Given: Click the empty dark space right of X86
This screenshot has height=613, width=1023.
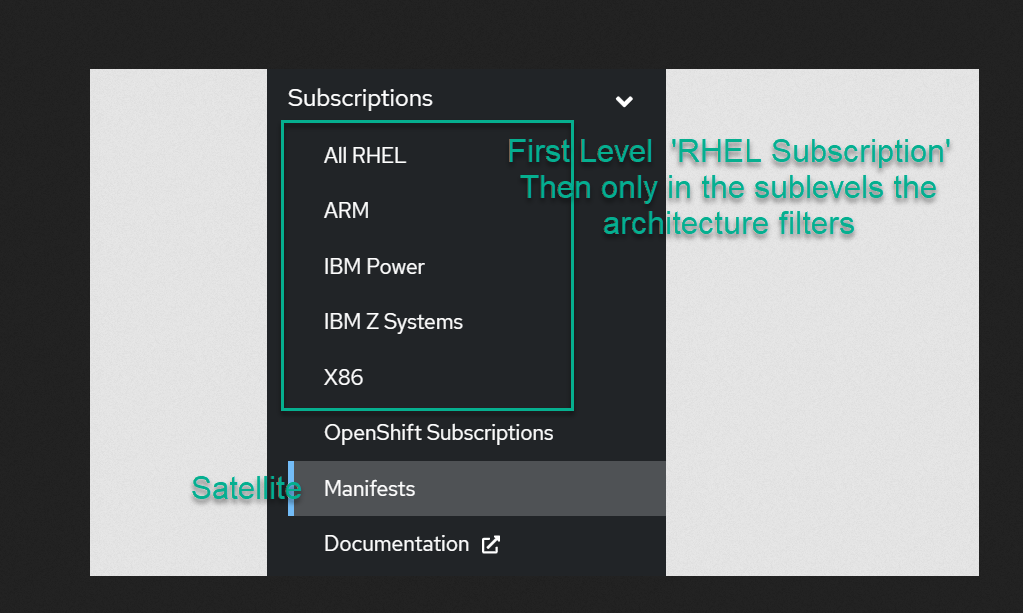Looking at the screenshot, I should pos(470,377).
